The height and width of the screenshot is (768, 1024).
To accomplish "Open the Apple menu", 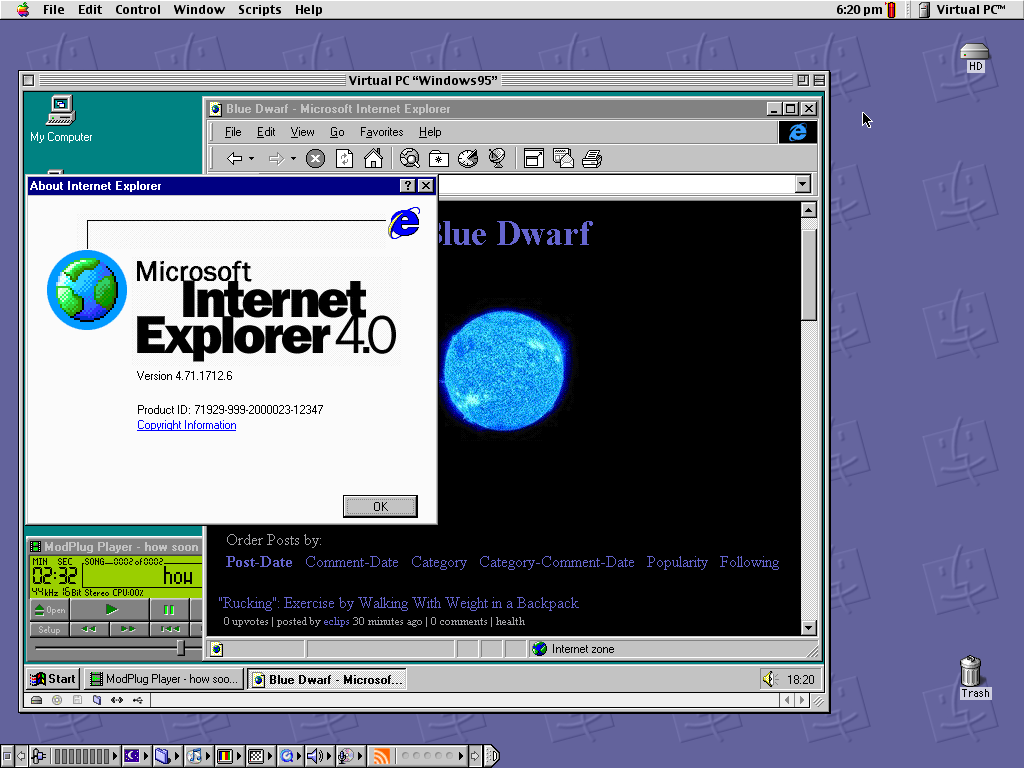I will pos(23,10).
